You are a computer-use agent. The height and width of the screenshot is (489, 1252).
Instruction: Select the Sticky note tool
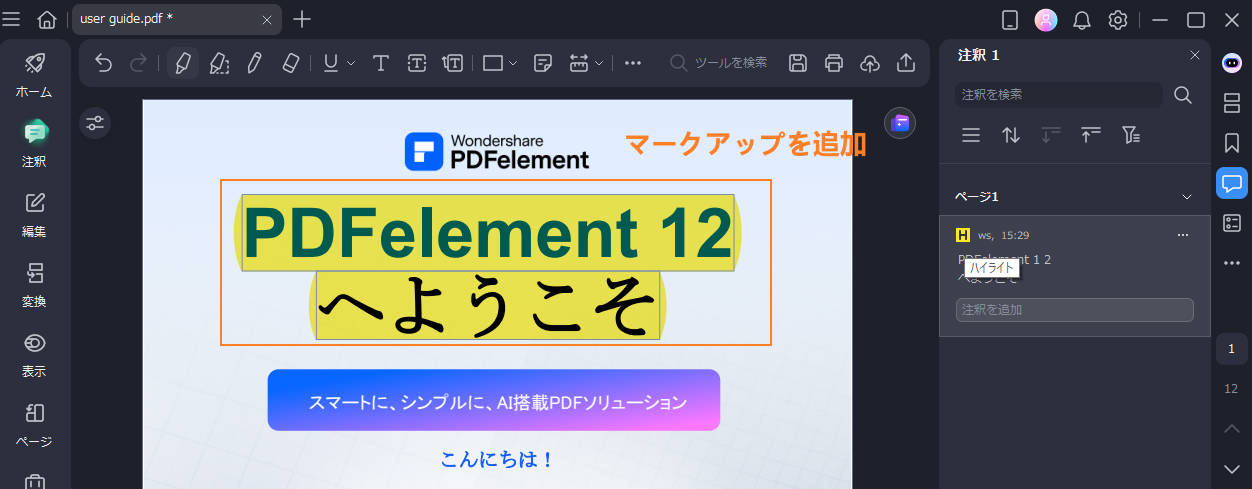[543, 63]
